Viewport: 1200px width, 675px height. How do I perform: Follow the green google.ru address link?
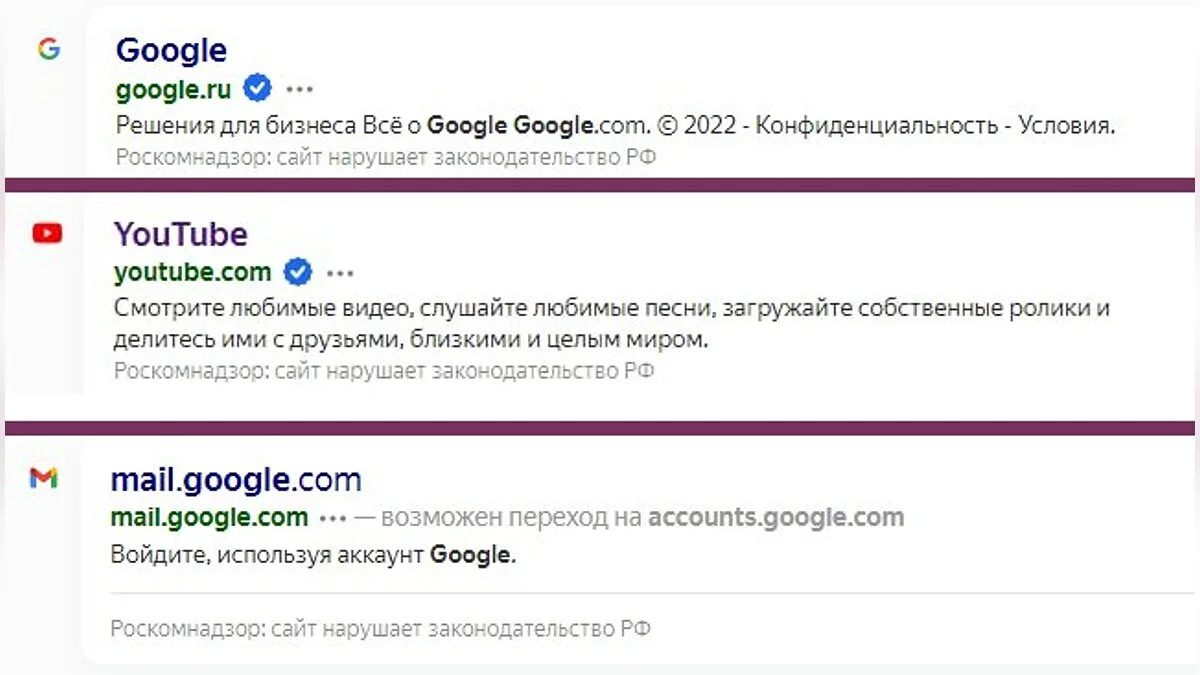click(173, 89)
